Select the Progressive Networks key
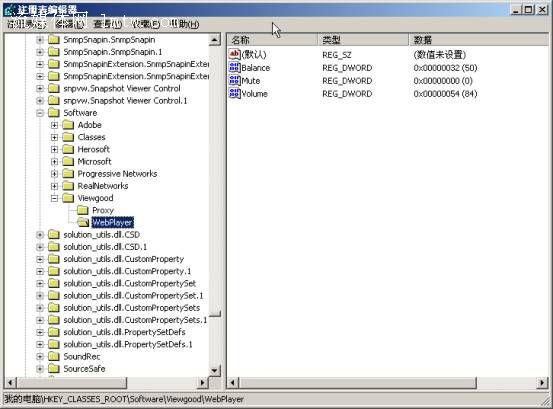The width and height of the screenshot is (553, 409). point(117,174)
